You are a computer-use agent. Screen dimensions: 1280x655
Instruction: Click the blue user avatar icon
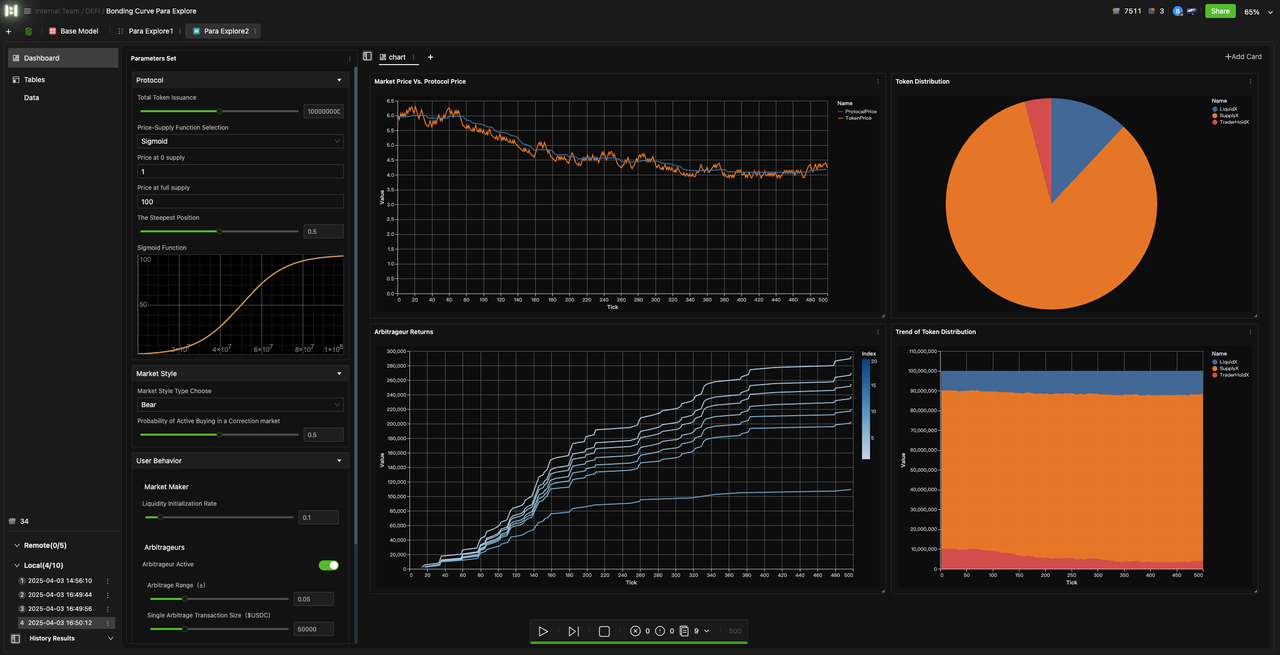point(1177,11)
